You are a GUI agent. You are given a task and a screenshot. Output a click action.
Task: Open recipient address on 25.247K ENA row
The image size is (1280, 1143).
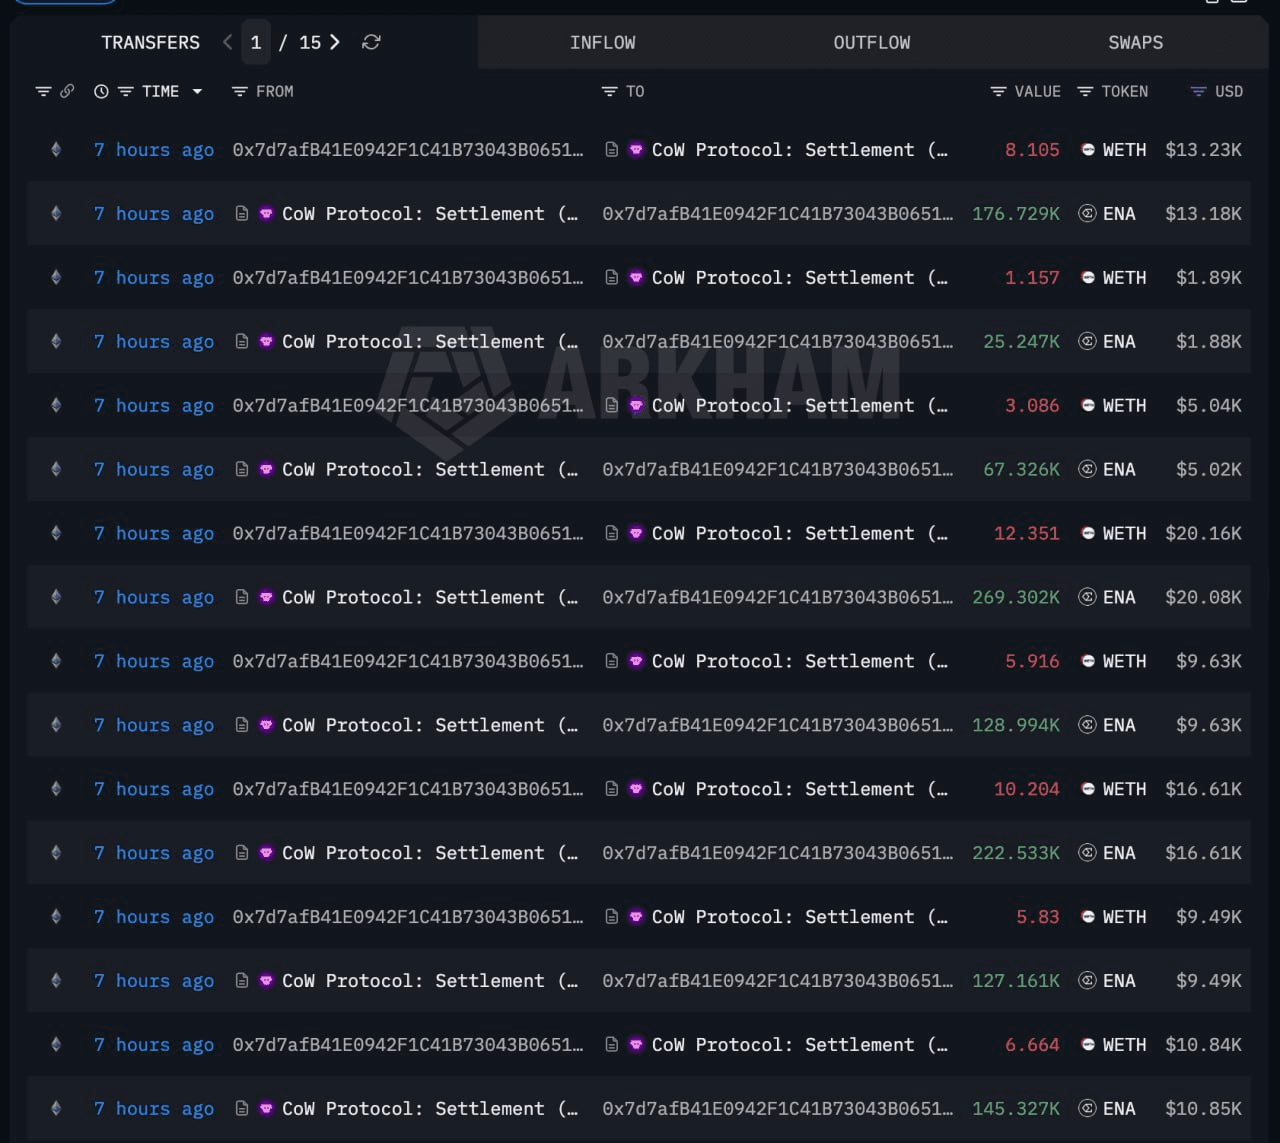coord(777,341)
